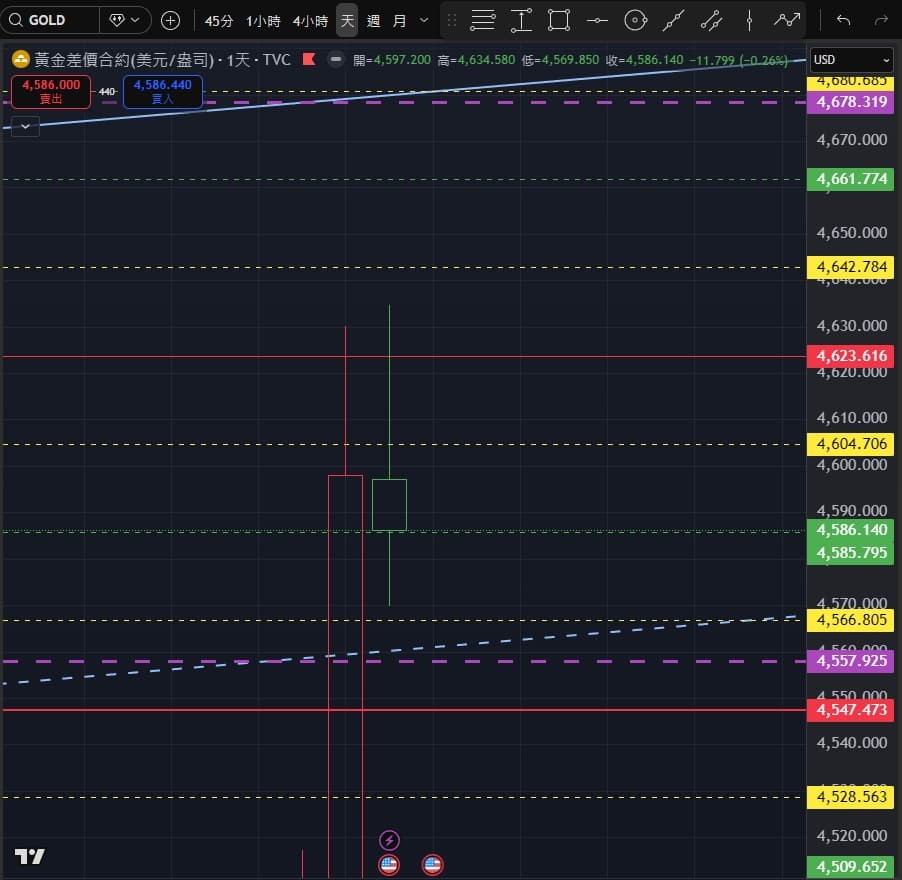The width and height of the screenshot is (902, 880).
Task: Switch to the 4小時 timeframe
Action: 310,21
